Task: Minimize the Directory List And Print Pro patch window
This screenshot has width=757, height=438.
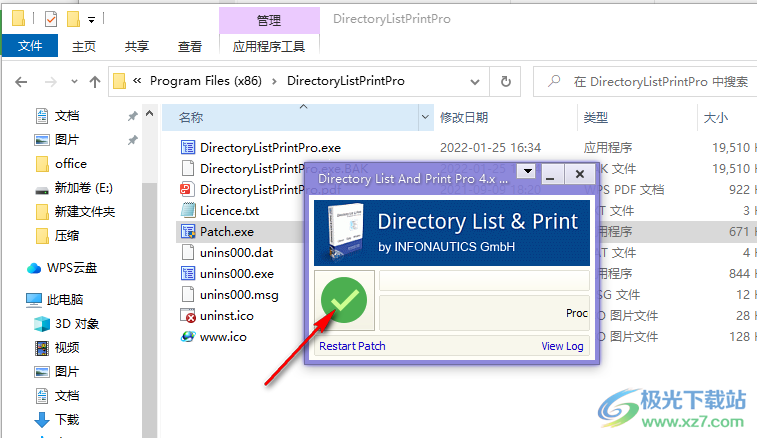Action: [x=550, y=174]
